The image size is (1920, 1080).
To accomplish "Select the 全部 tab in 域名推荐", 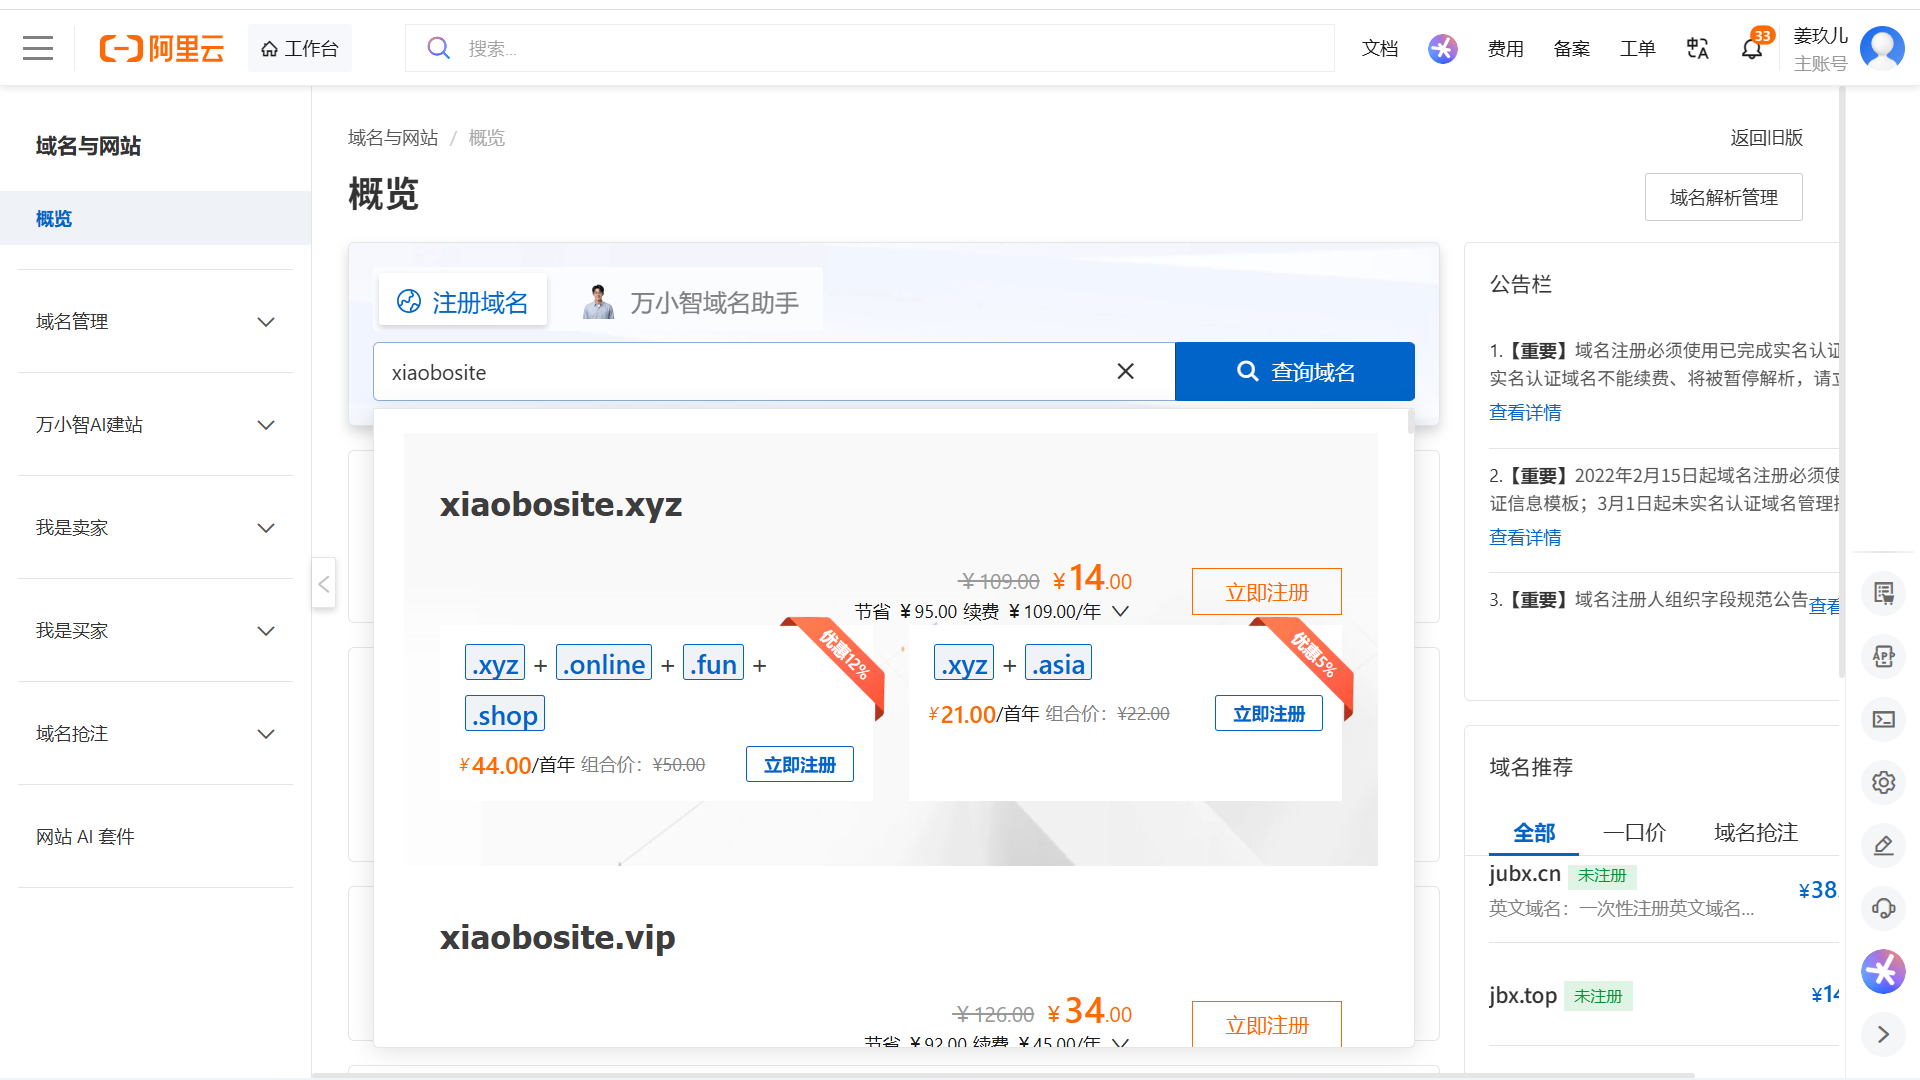I will point(1534,832).
